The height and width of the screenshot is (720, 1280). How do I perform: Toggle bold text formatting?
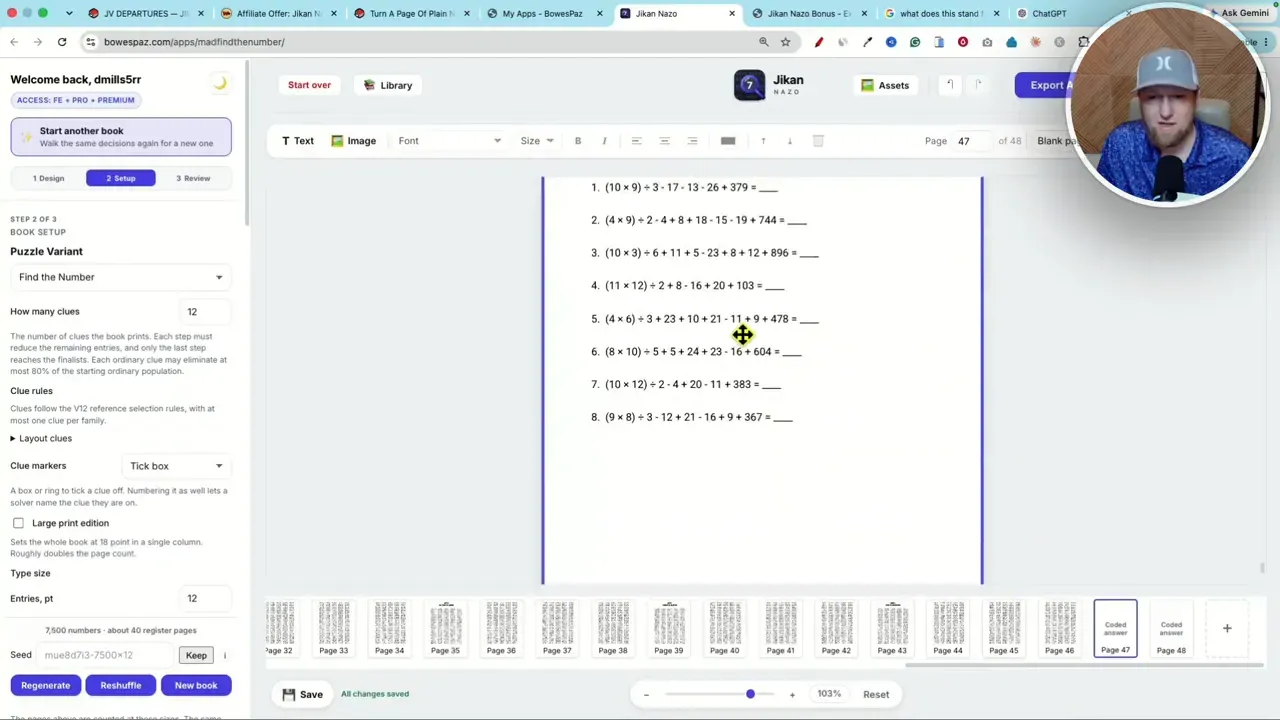click(x=577, y=141)
